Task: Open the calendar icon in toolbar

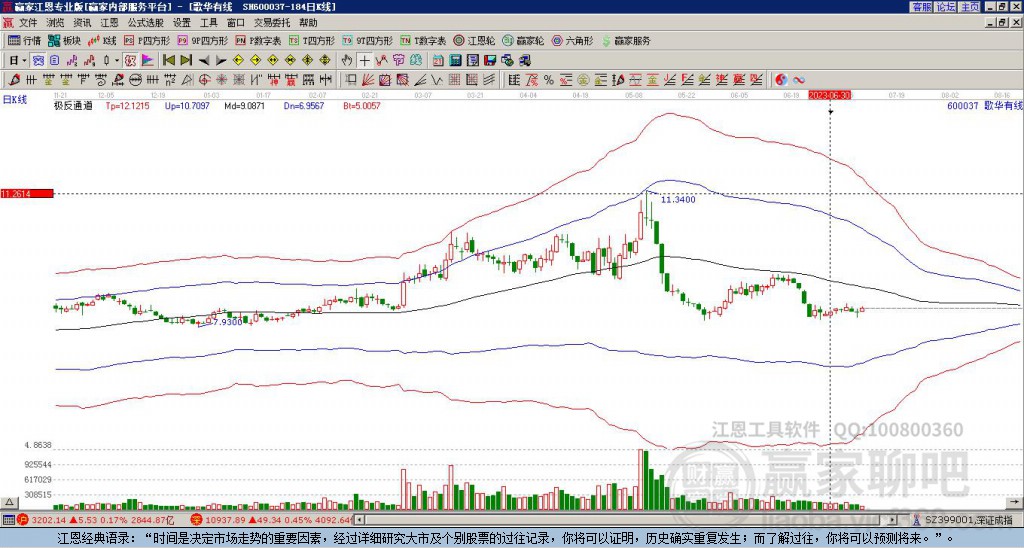Action: coord(438,60)
